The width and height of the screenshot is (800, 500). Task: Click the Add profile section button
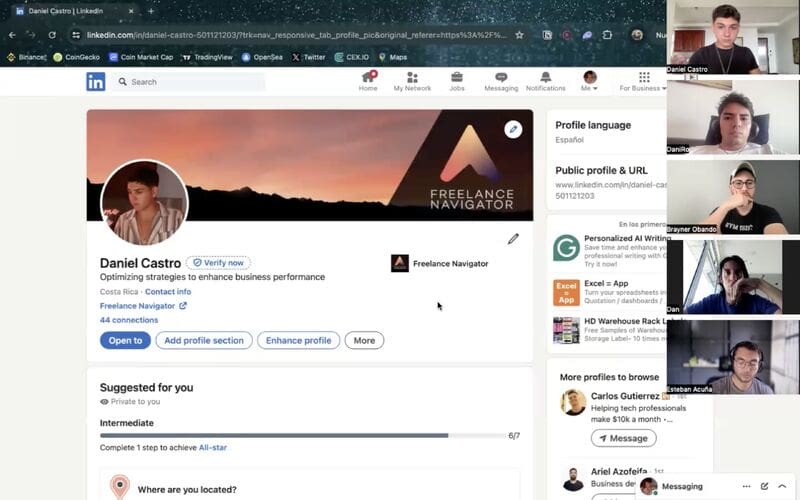coord(204,340)
